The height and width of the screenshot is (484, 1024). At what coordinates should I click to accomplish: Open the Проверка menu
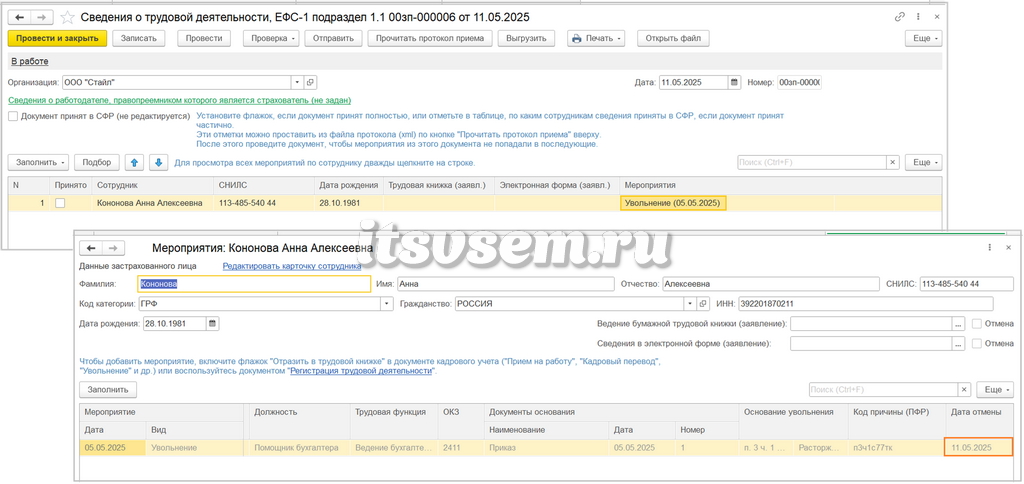[x=274, y=39]
